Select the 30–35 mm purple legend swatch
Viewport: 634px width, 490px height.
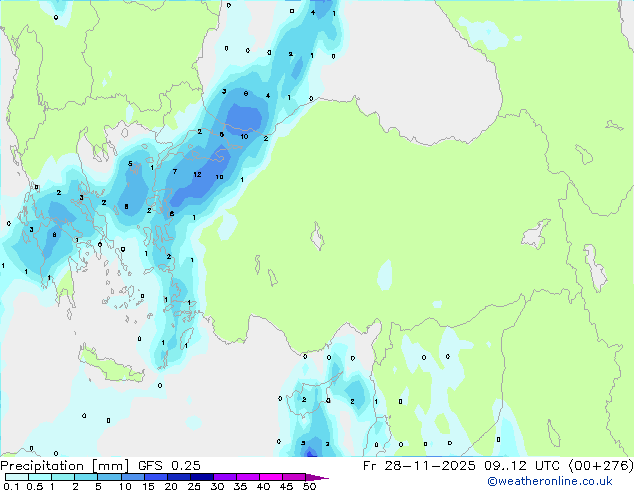(x=224, y=477)
